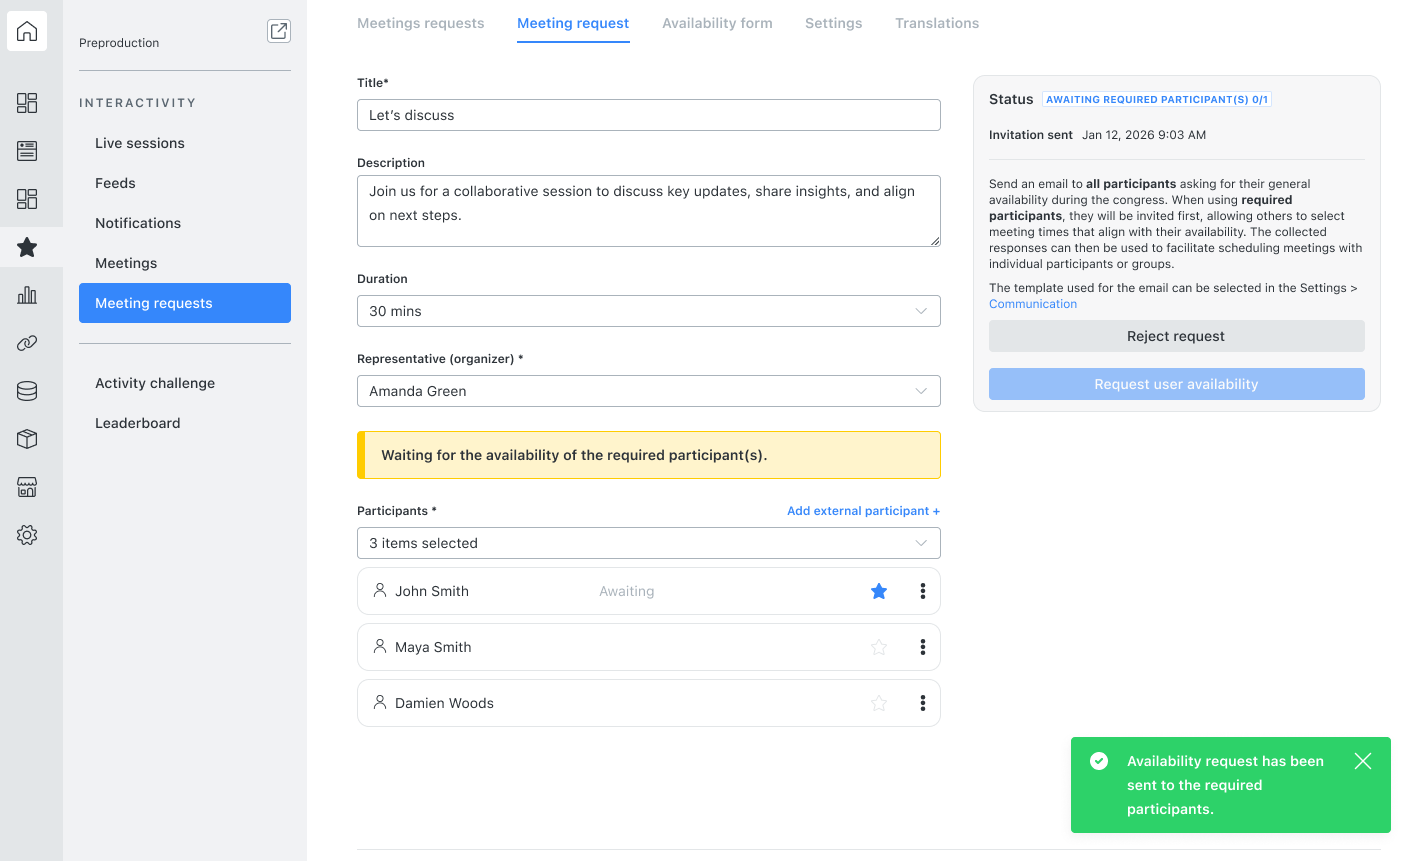This screenshot has width=1410, height=861.
Task: Open the storefront marketplace icon
Action: [x=27, y=487]
